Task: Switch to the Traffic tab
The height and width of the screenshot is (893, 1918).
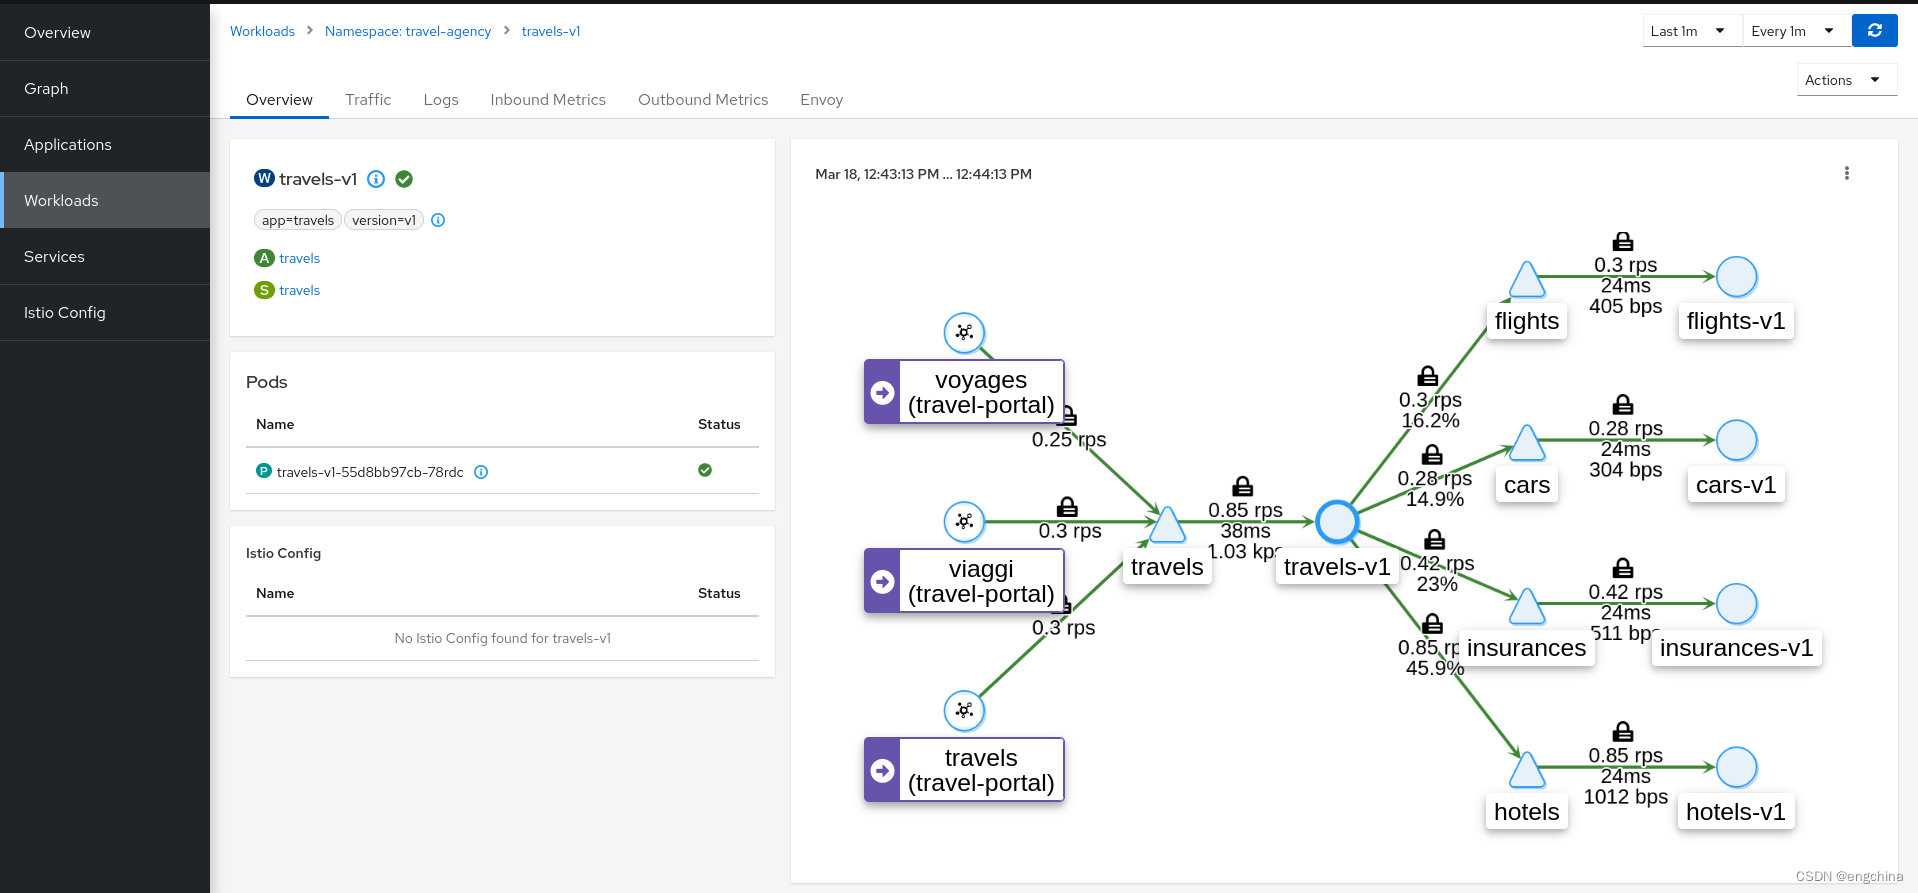Action: click(368, 100)
